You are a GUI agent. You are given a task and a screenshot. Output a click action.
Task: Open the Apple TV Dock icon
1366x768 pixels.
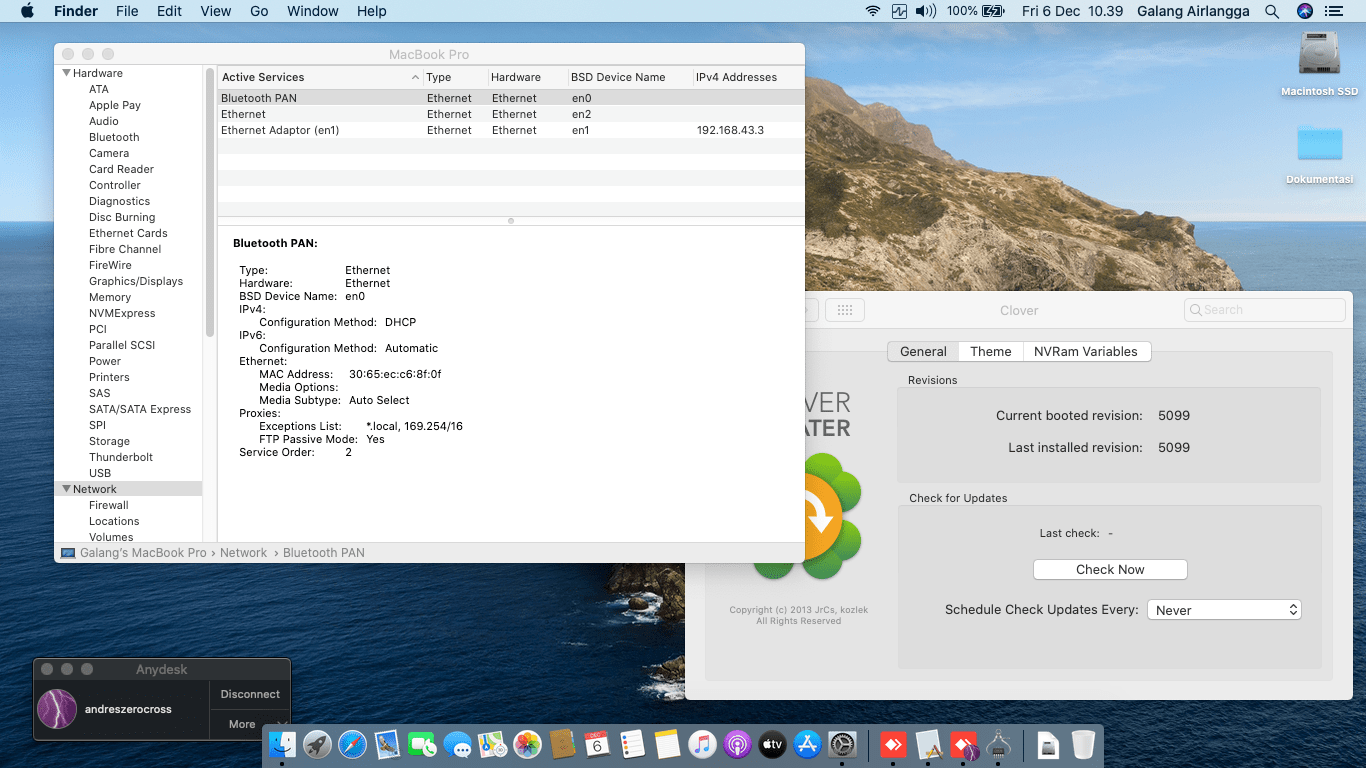point(772,744)
